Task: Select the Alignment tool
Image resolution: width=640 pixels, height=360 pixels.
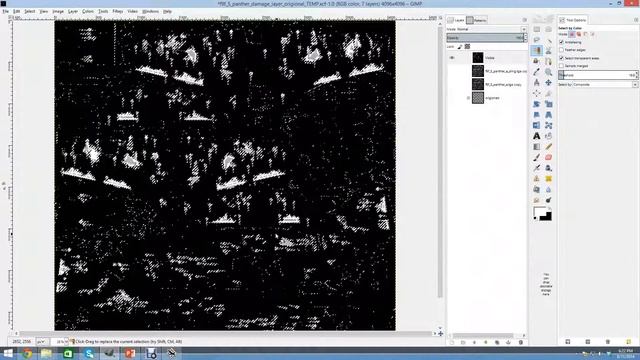Action: (x=537, y=93)
